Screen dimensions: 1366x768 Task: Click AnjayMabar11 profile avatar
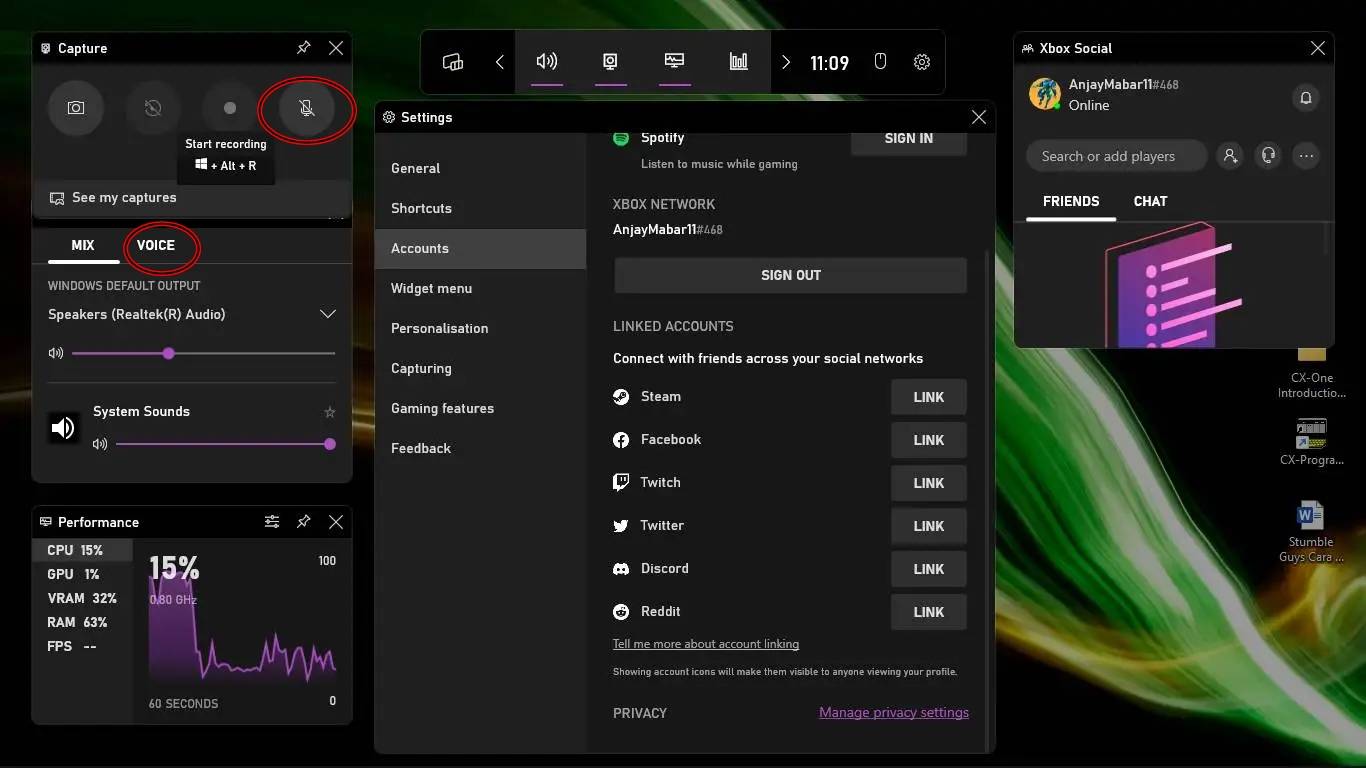coord(1045,94)
